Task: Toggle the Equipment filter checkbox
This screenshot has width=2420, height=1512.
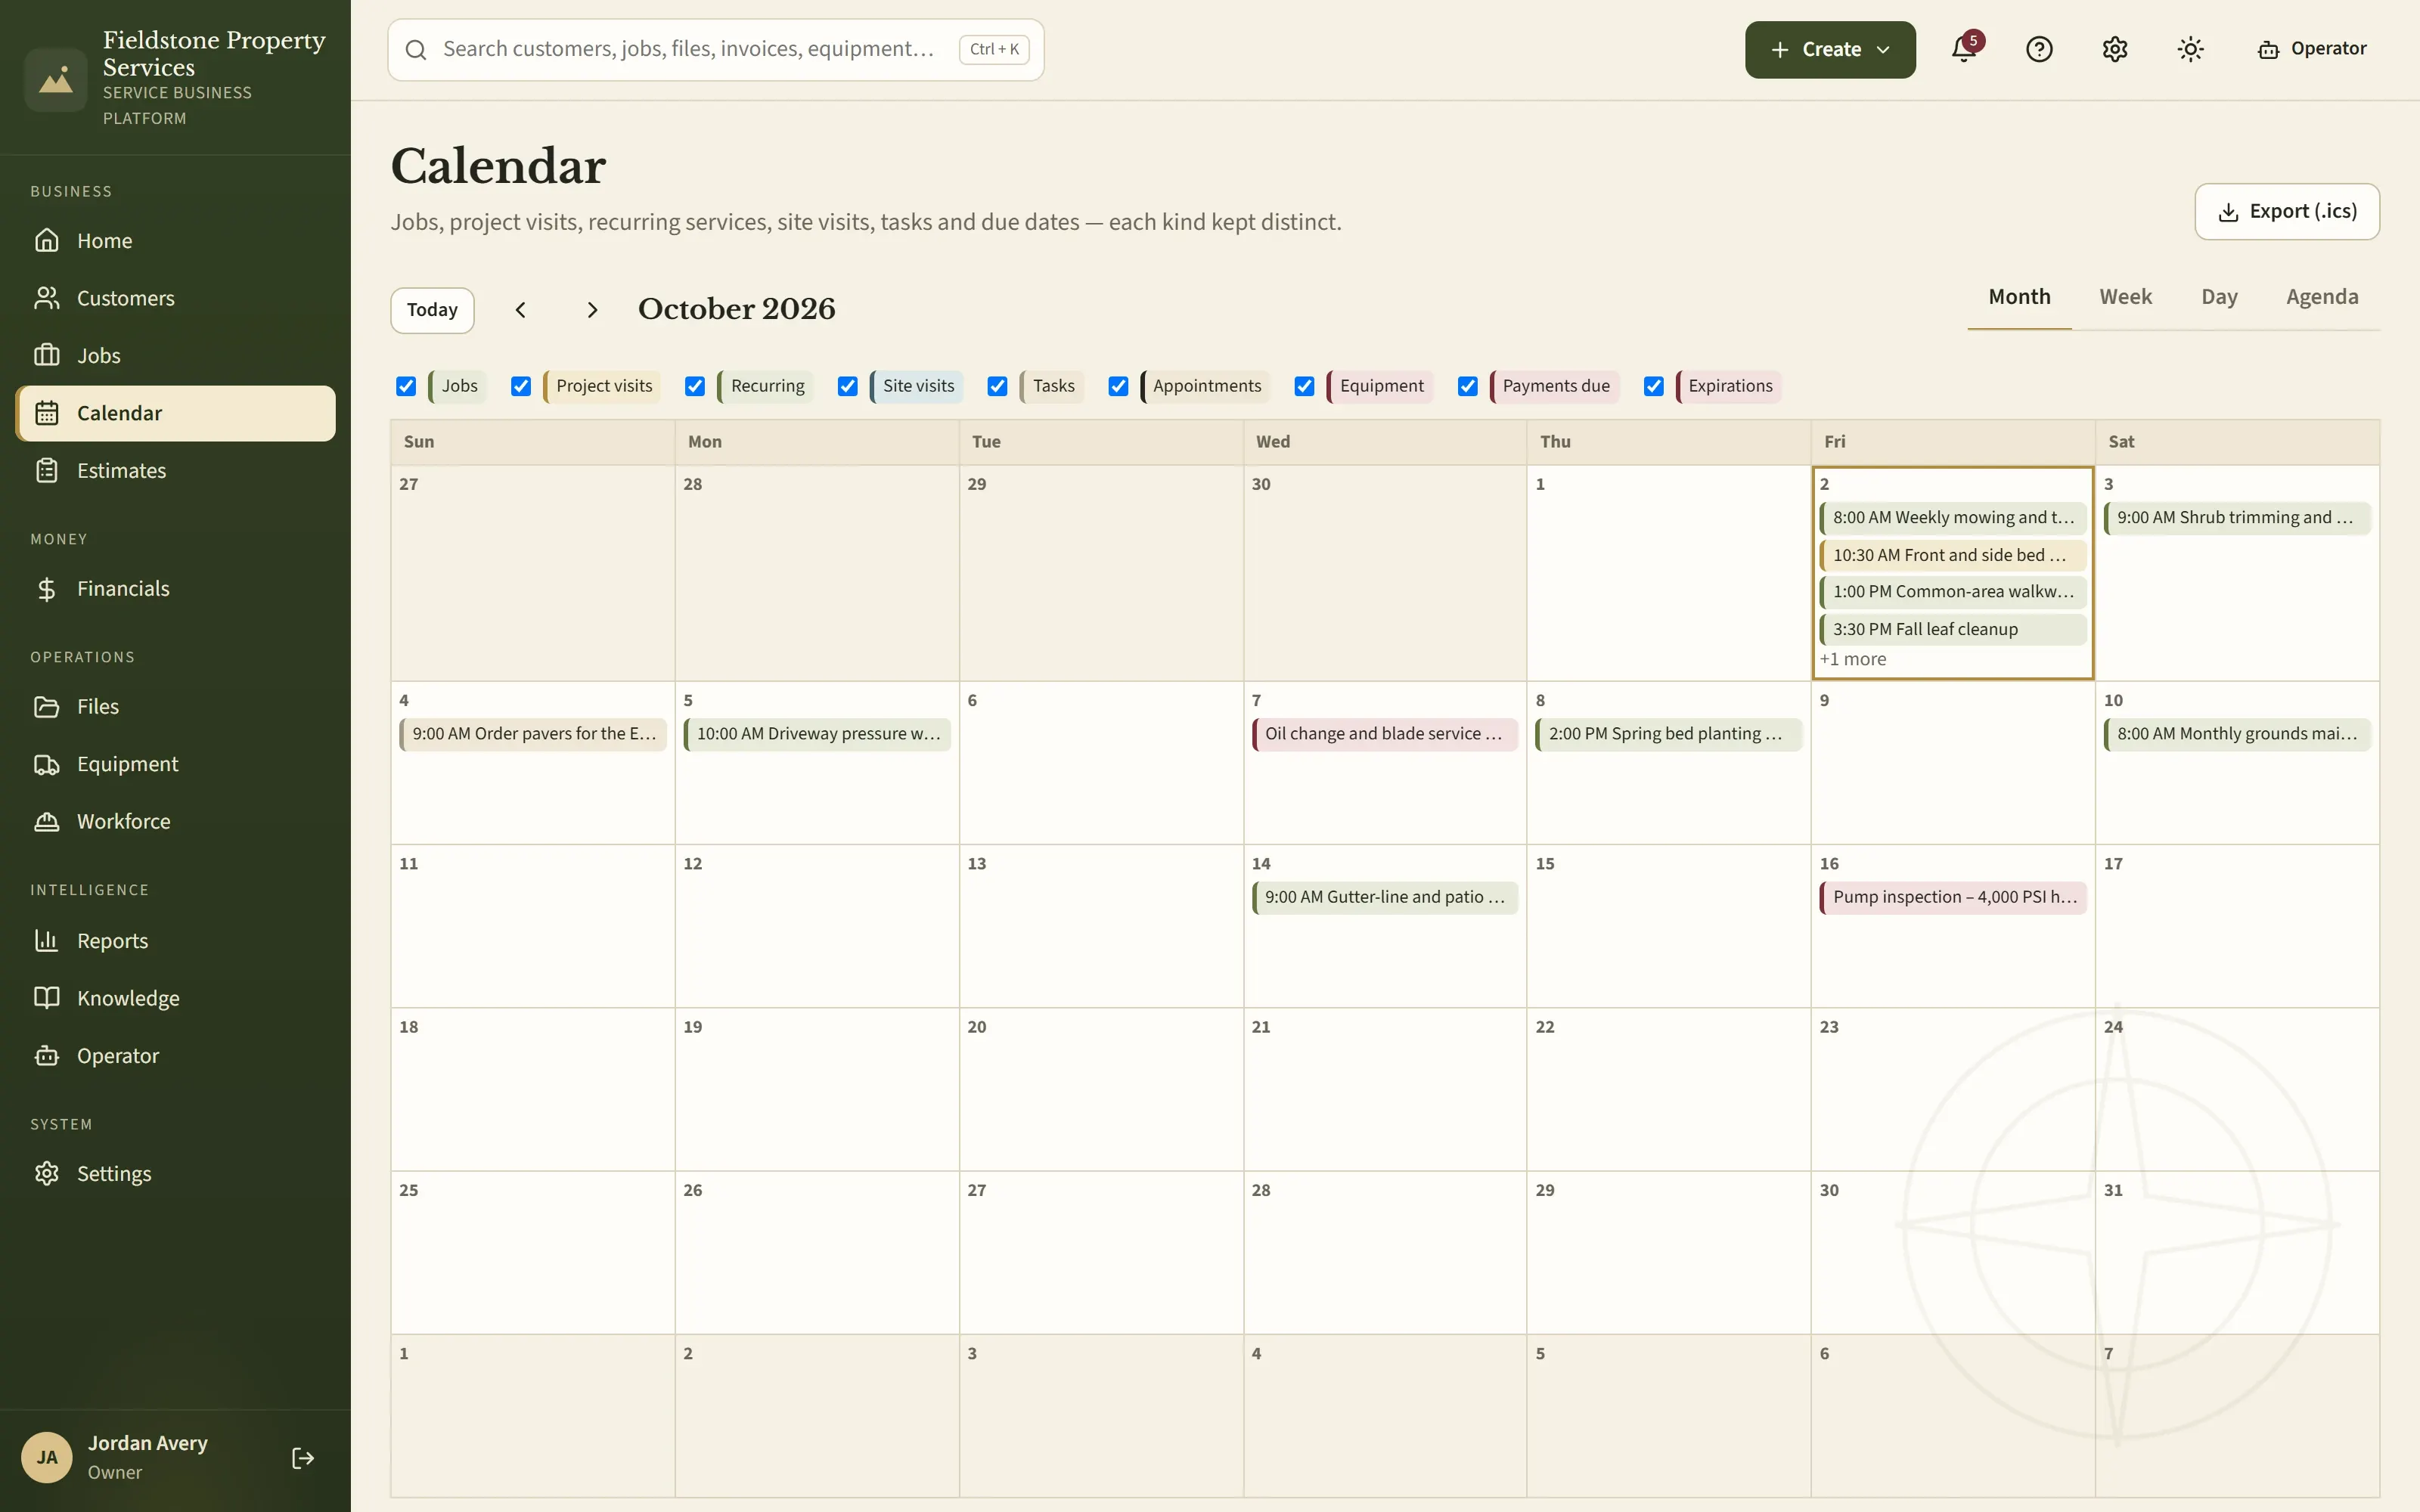Action: pos(1304,386)
